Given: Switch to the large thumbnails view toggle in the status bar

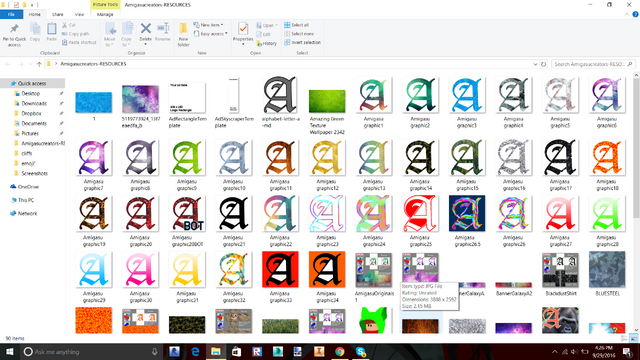Looking at the screenshot, I should coord(633,338).
